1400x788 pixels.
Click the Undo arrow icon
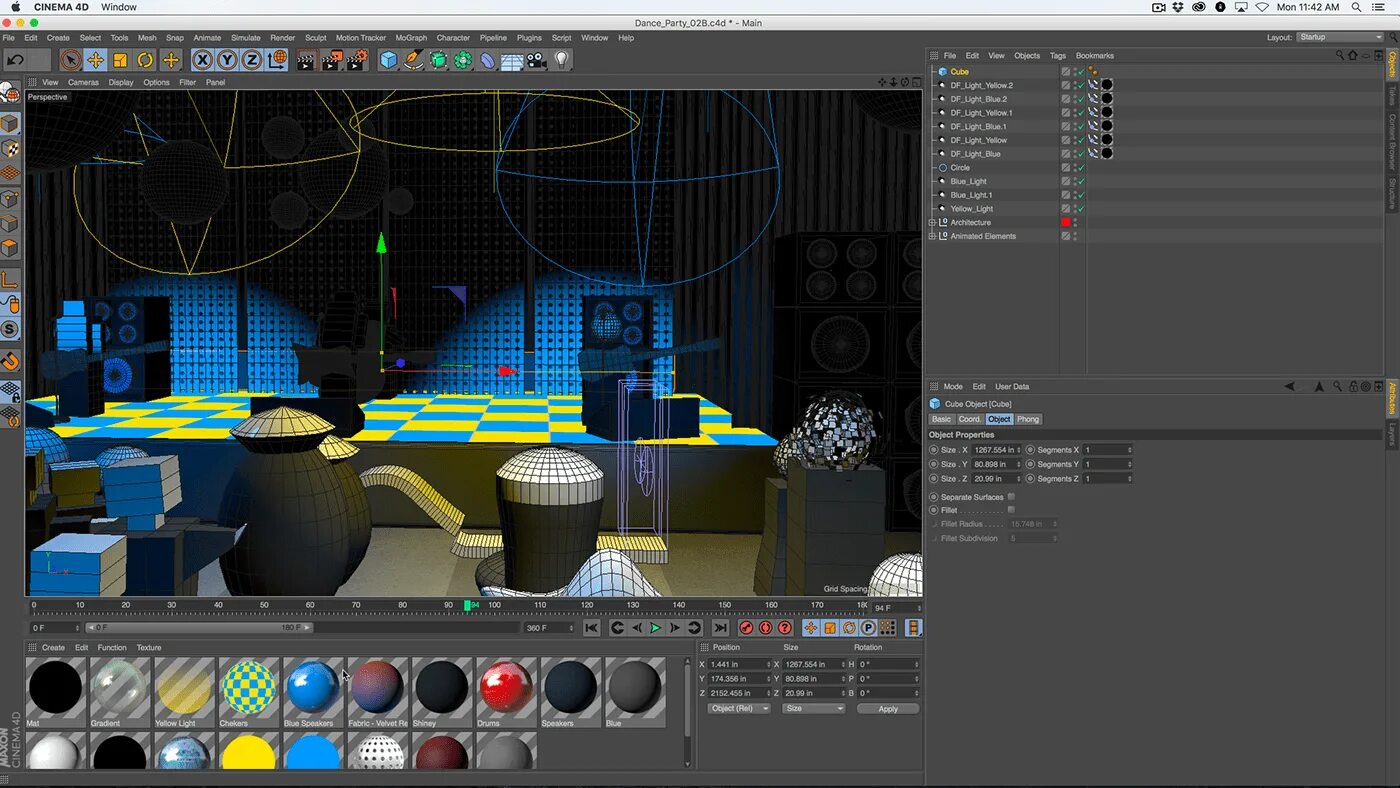pos(16,60)
